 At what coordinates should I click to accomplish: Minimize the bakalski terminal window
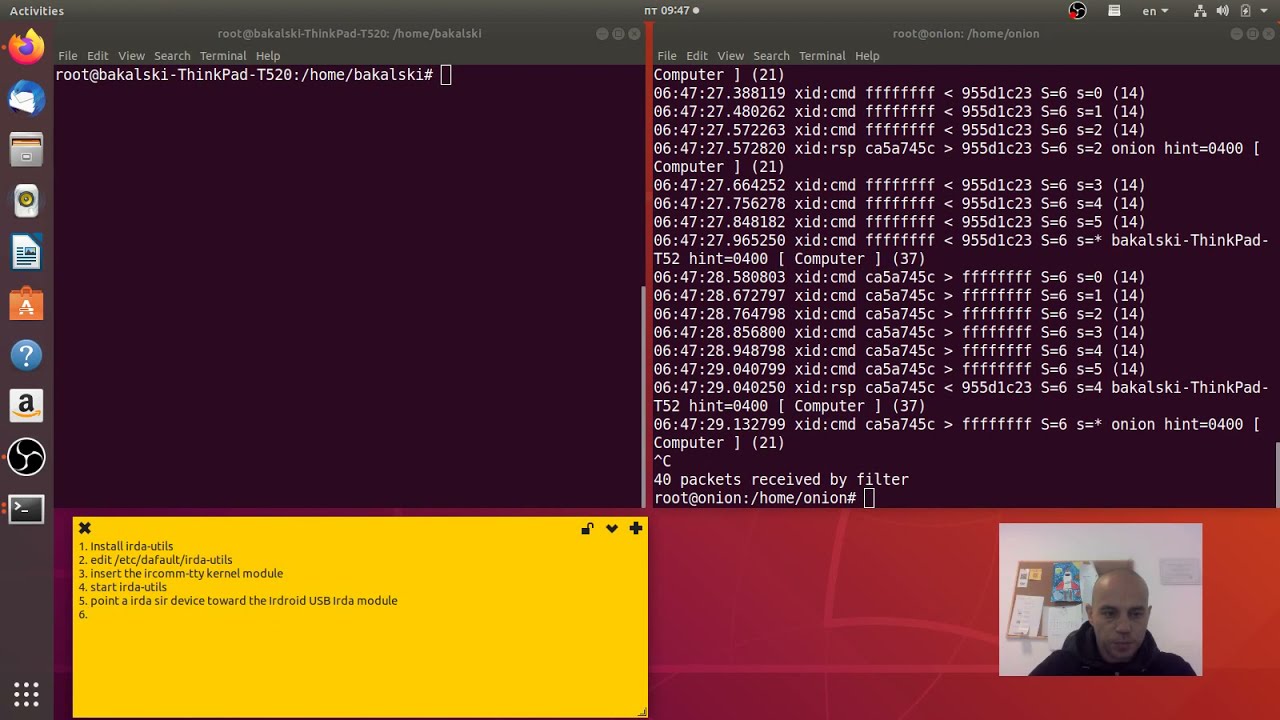coord(602,34)
